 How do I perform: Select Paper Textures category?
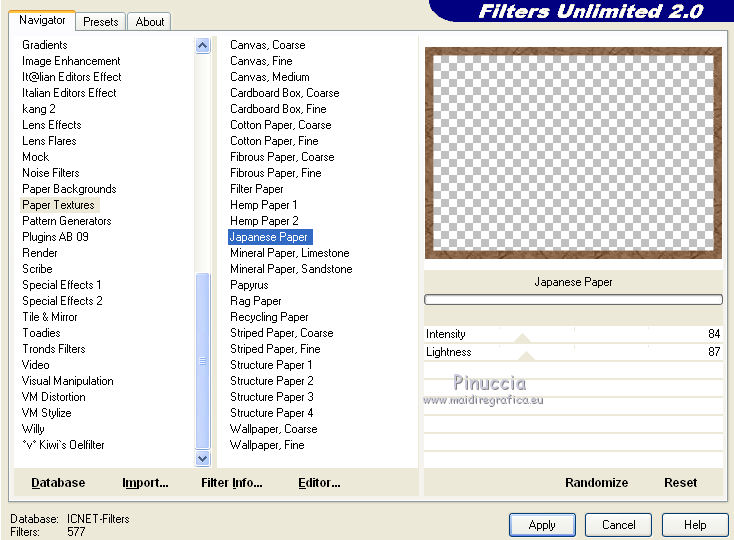[x=59, y=205]
